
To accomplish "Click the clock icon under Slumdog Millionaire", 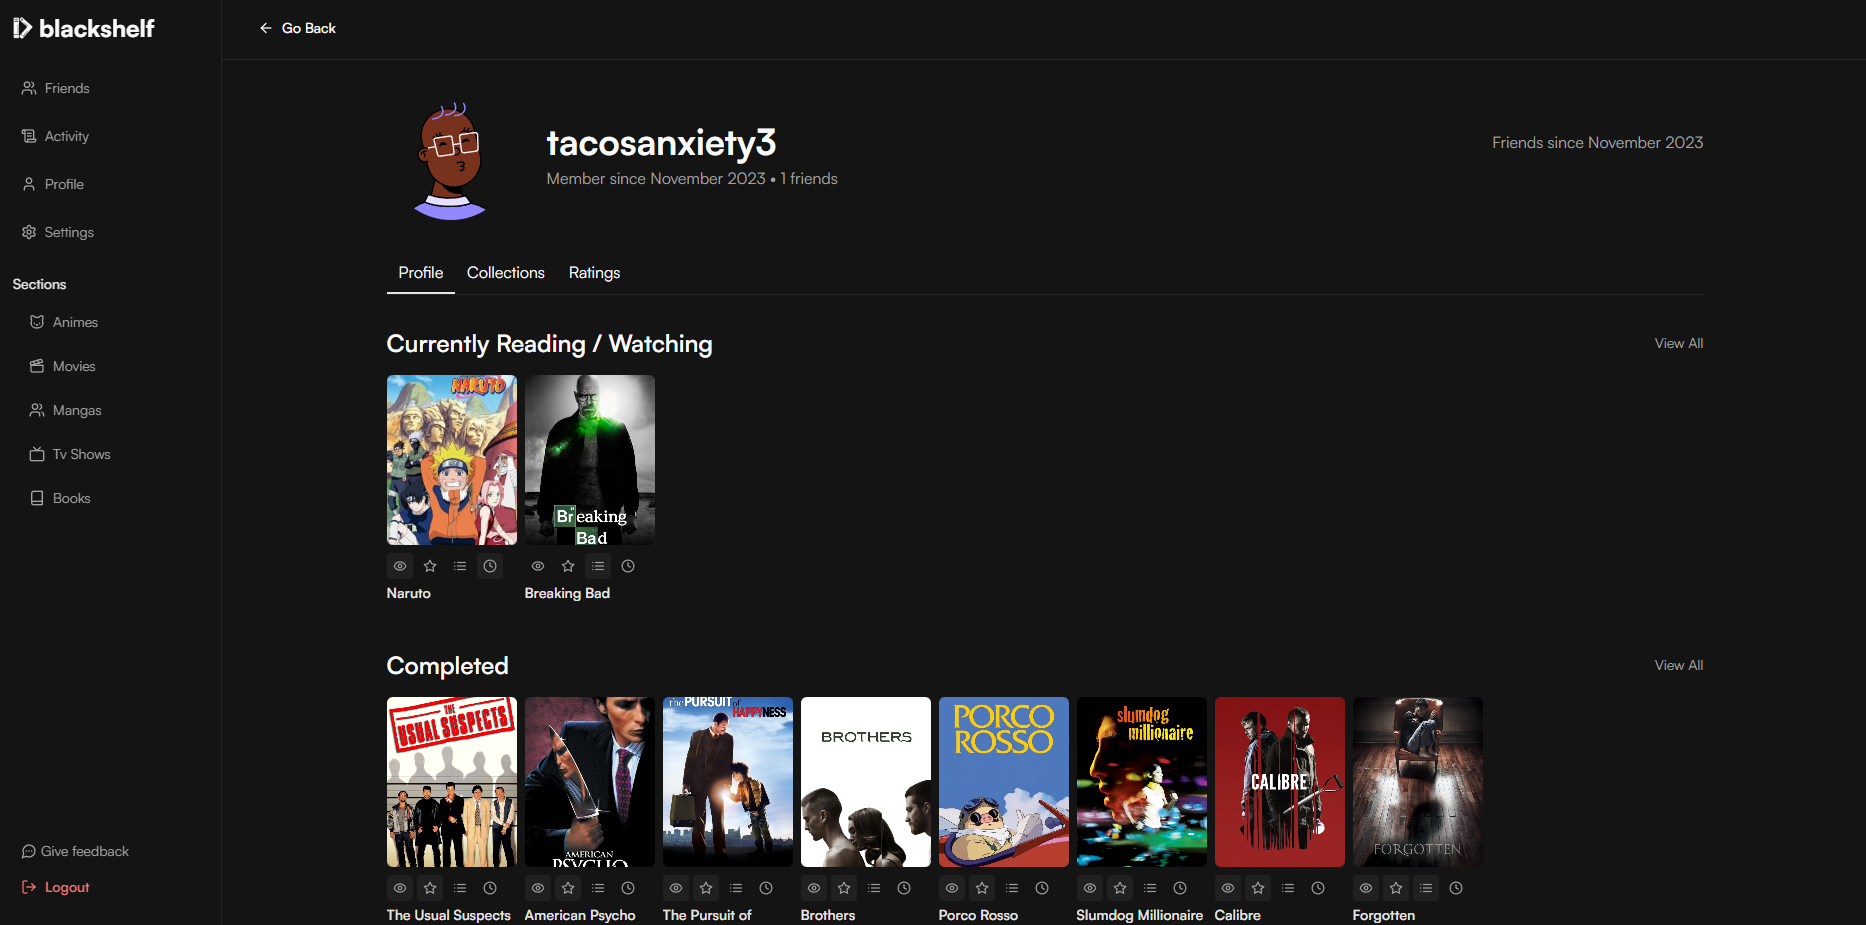I will pyautogui.click(x=1180, y=888).
